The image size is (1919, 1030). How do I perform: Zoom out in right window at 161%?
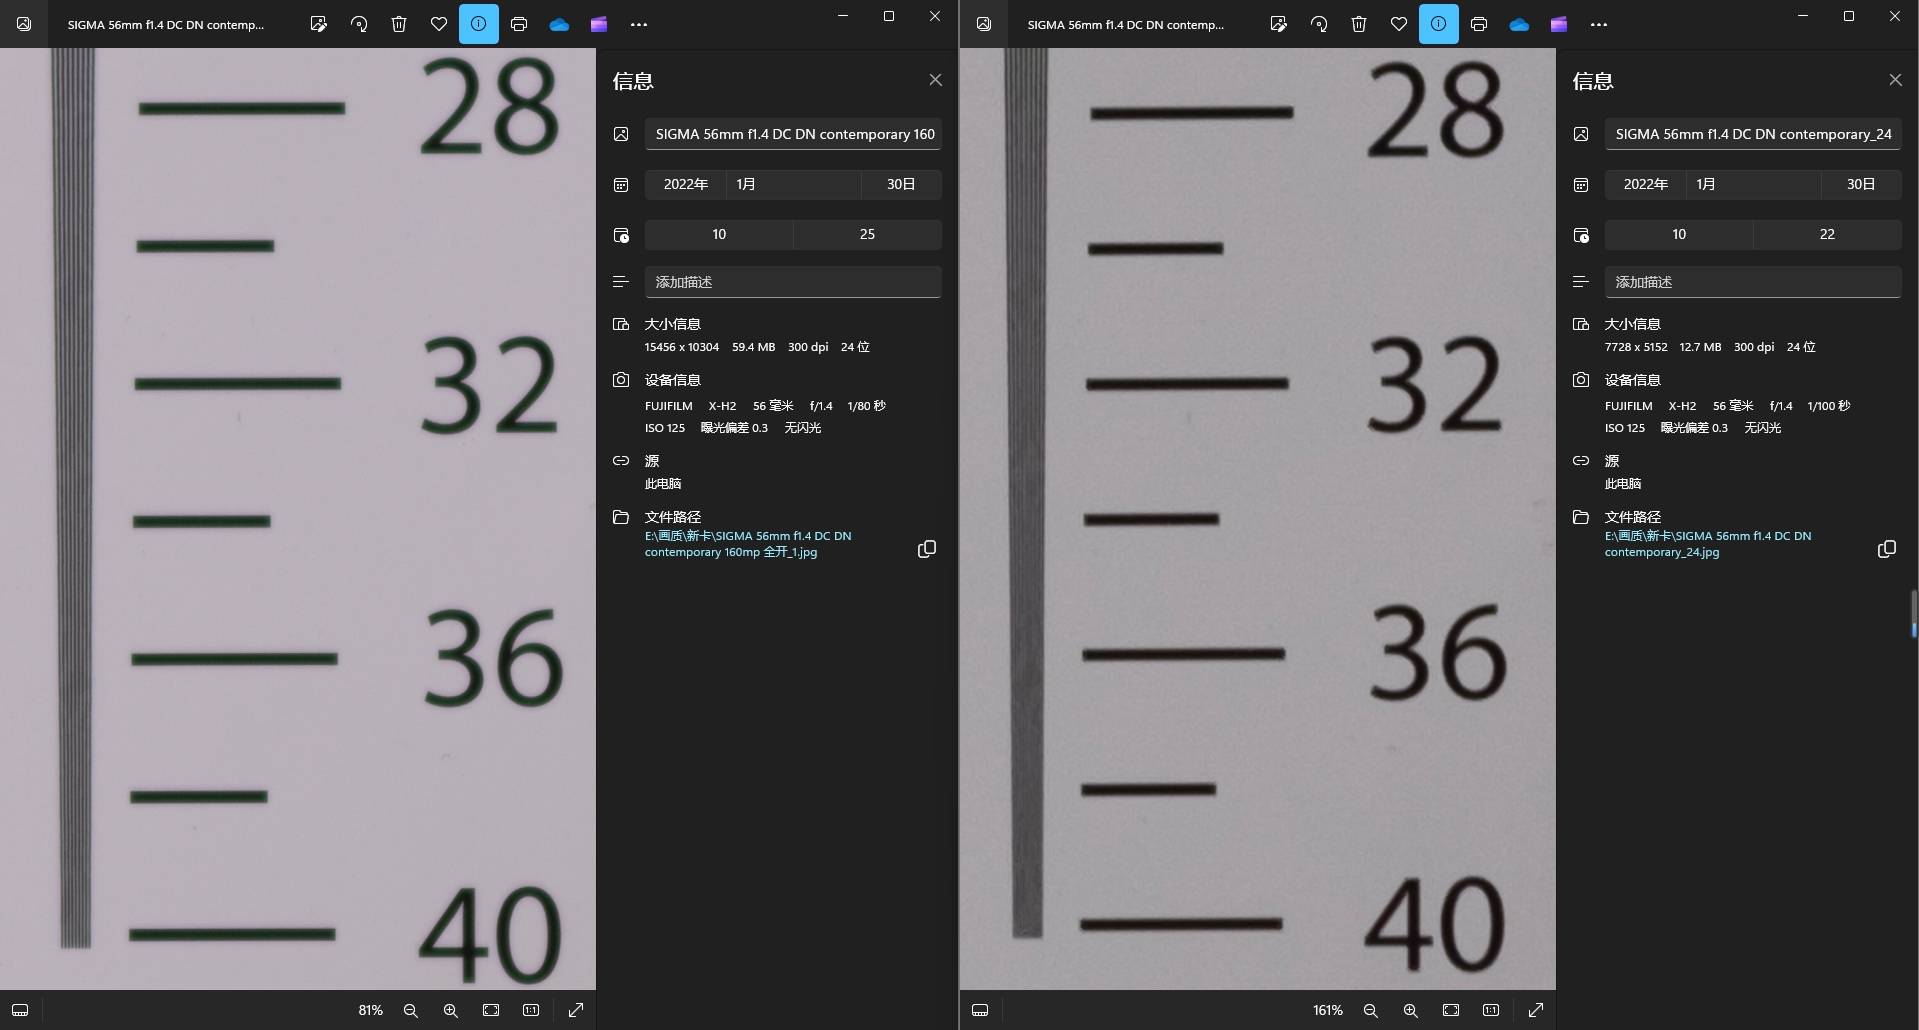tap(1371, 1010)
